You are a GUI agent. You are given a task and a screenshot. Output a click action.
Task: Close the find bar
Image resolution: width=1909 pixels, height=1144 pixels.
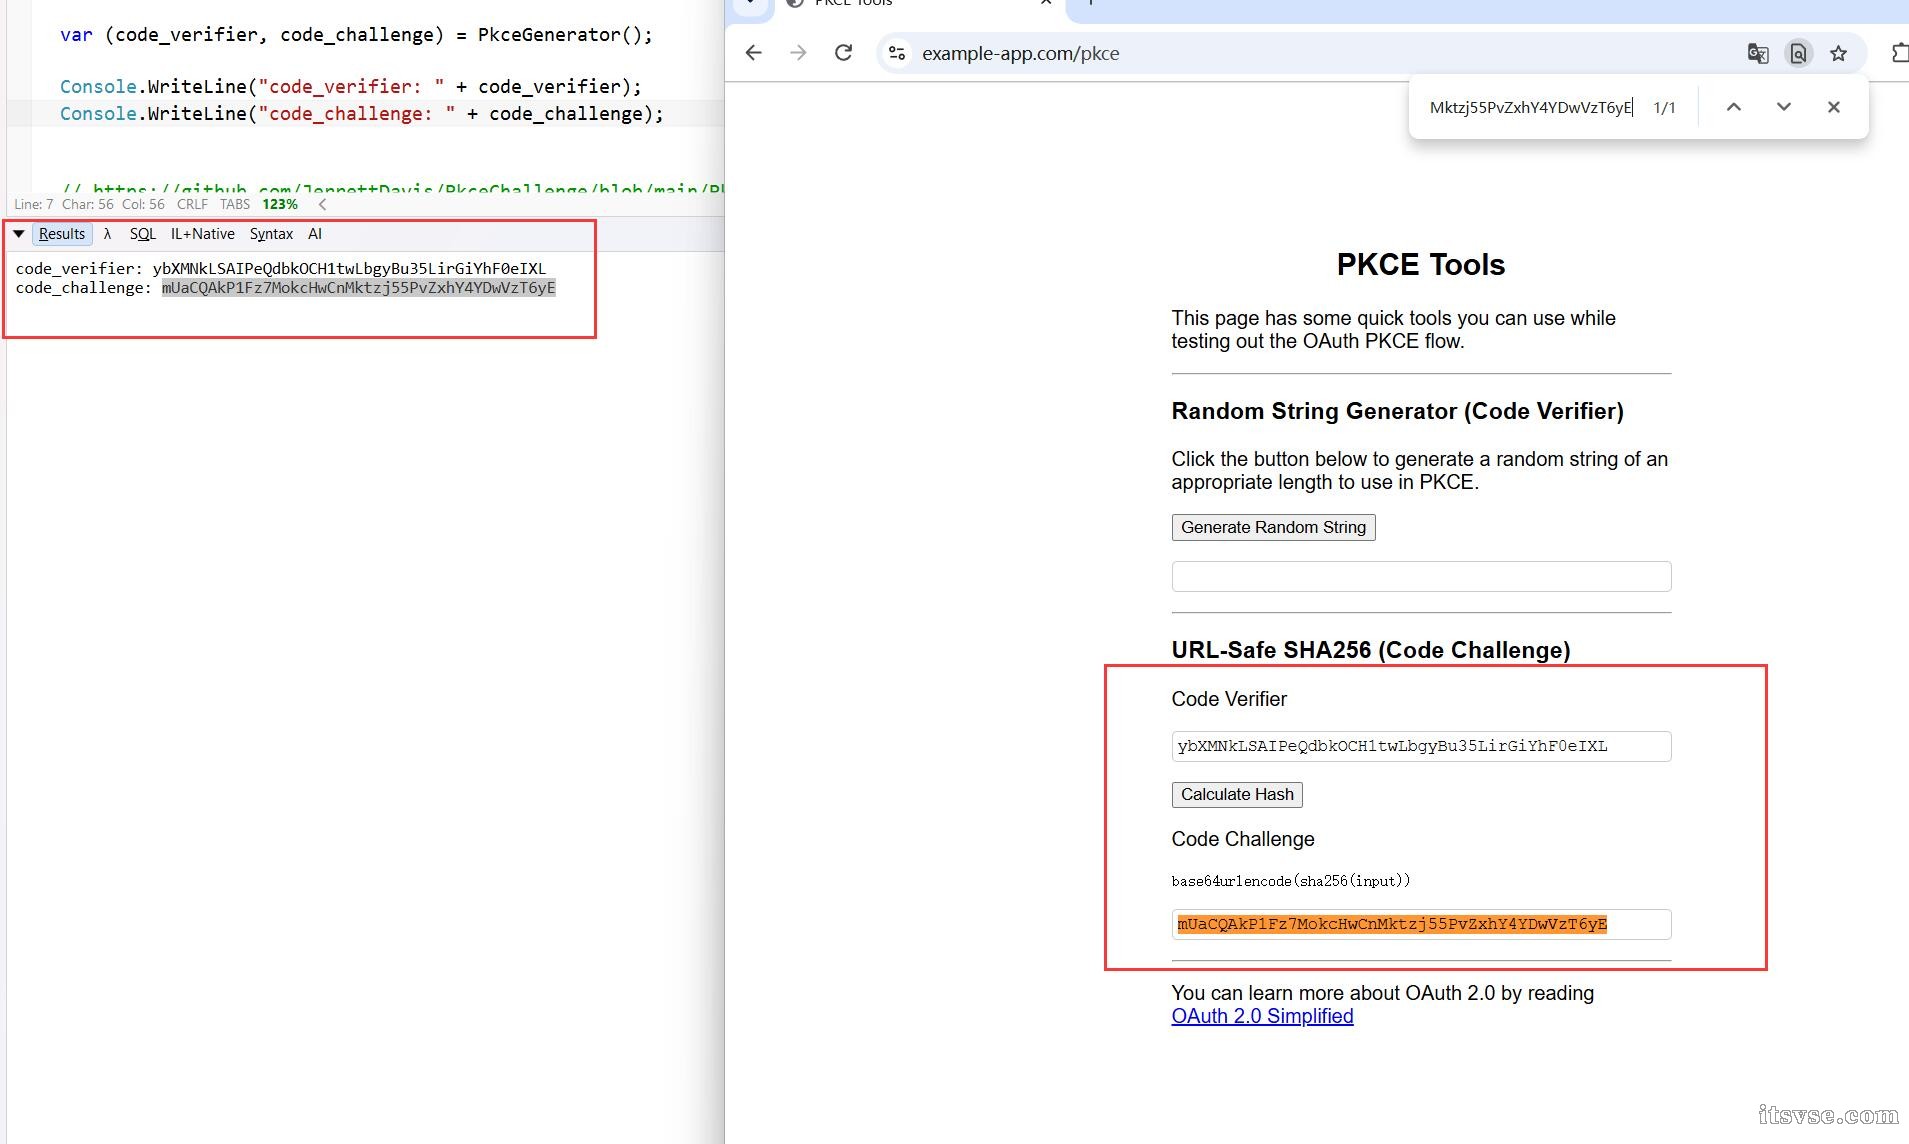[x=1833, y=107]
